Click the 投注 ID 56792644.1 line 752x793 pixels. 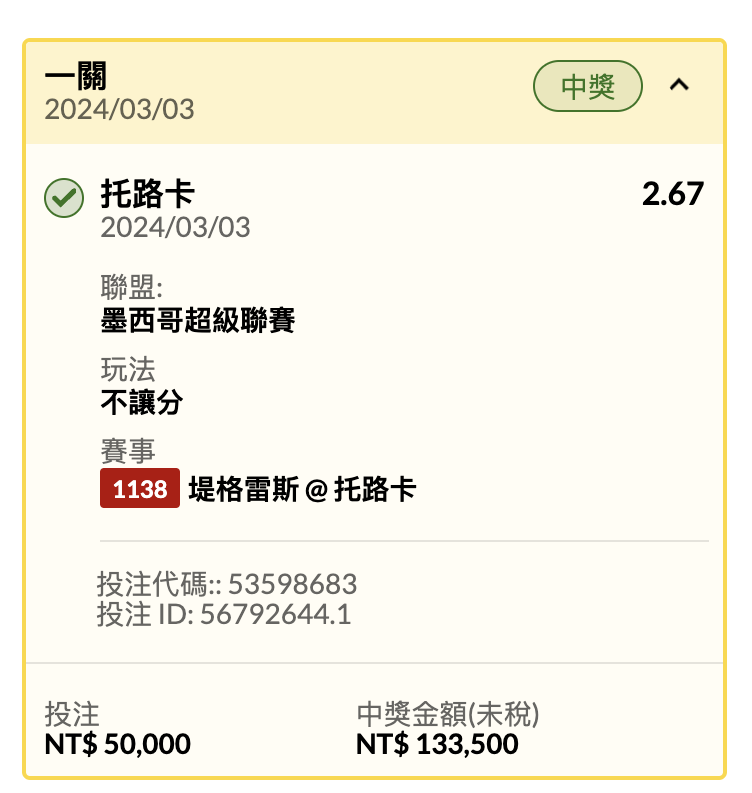(x=224, y=614)
